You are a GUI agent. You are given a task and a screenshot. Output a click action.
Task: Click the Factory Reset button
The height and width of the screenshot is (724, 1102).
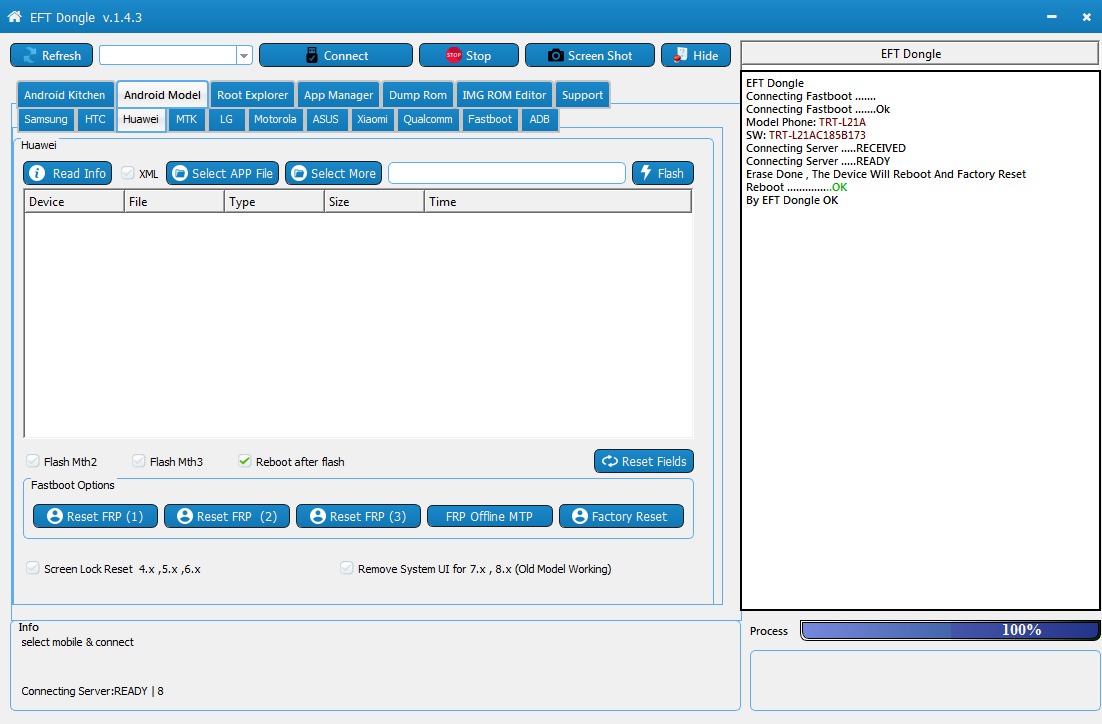[x=620, y=516]
